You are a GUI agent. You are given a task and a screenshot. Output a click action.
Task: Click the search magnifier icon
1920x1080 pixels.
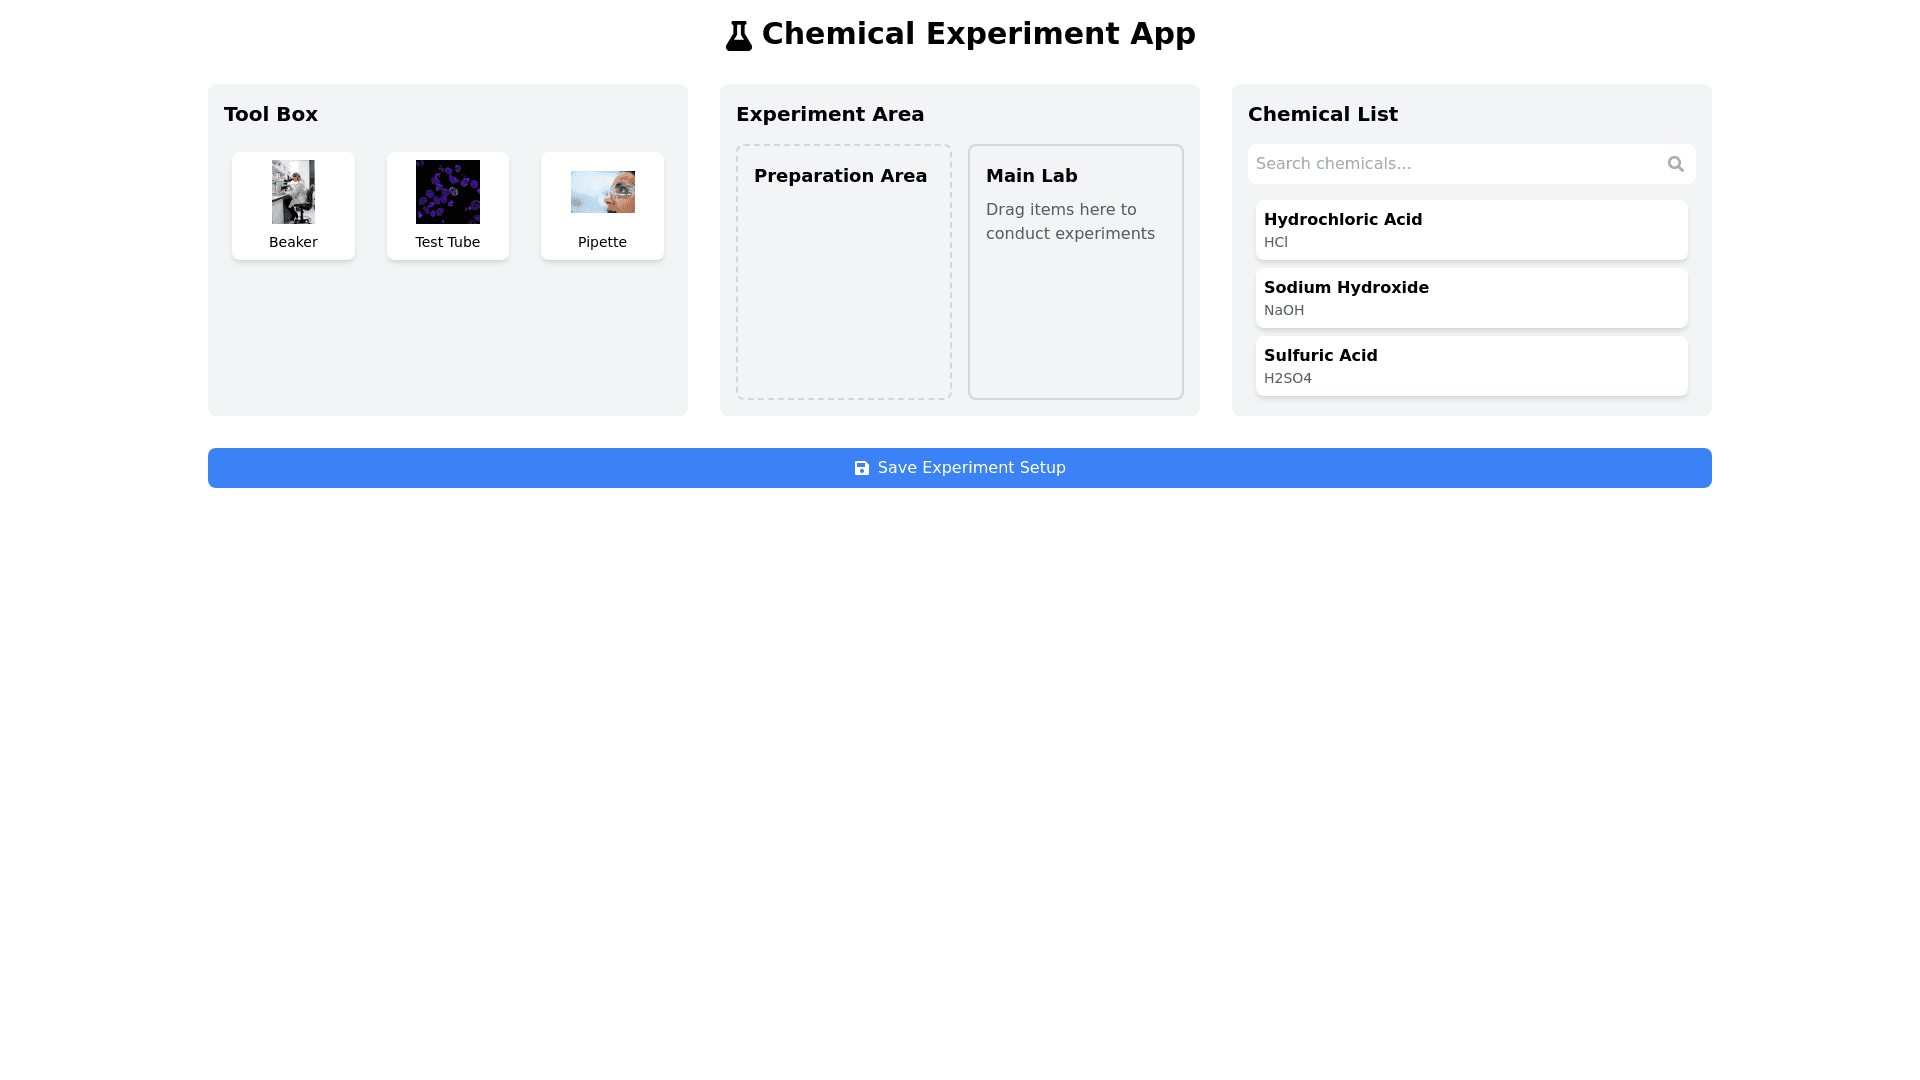pos(1675,164)
